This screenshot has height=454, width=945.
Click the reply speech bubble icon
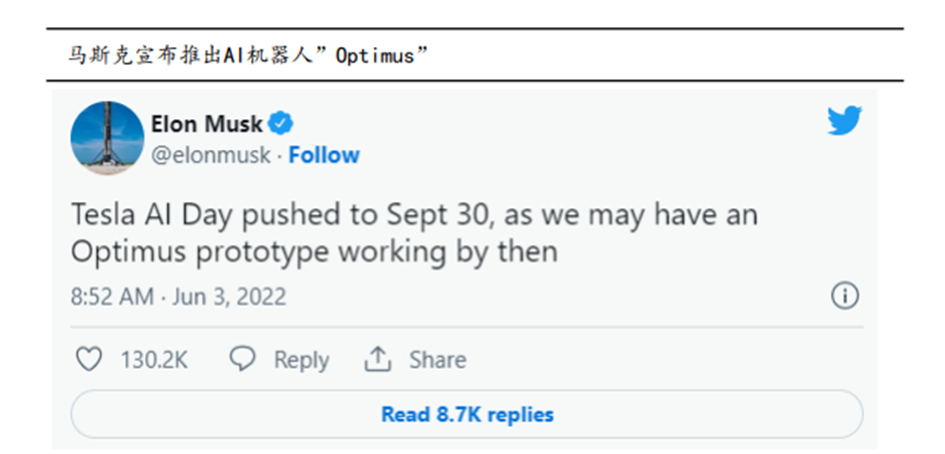(242, 359)
